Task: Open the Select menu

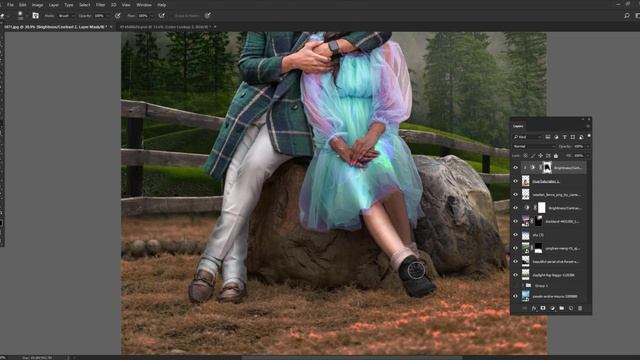Action: point(84,5)
